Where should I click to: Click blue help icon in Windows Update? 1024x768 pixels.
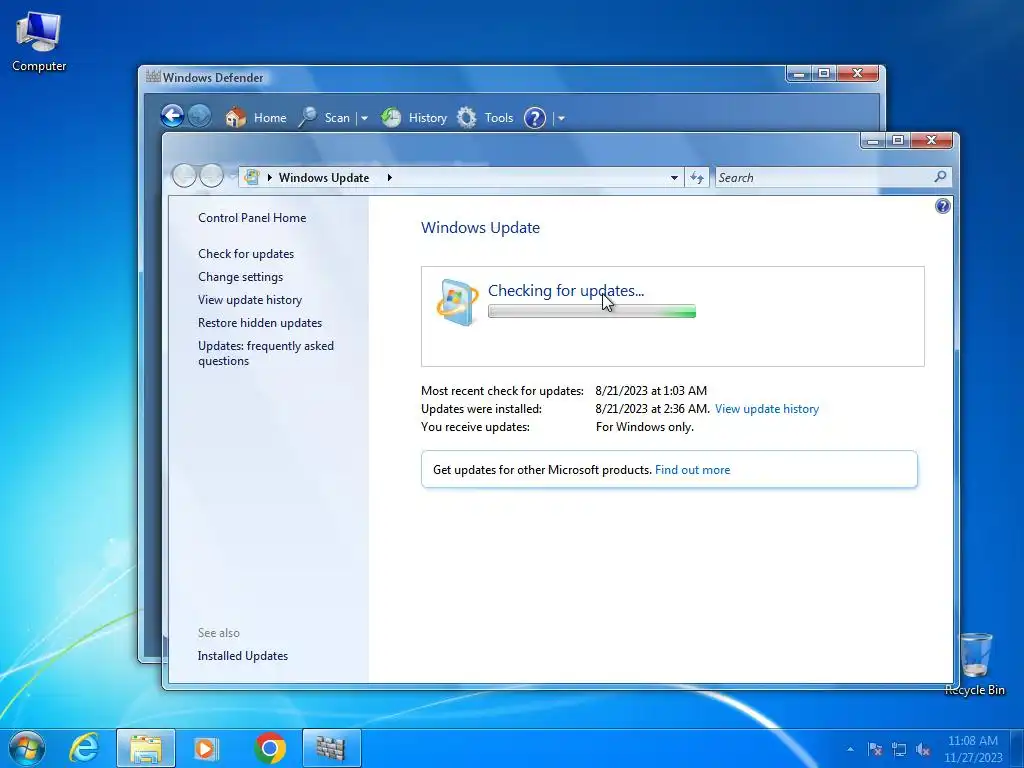942,206
